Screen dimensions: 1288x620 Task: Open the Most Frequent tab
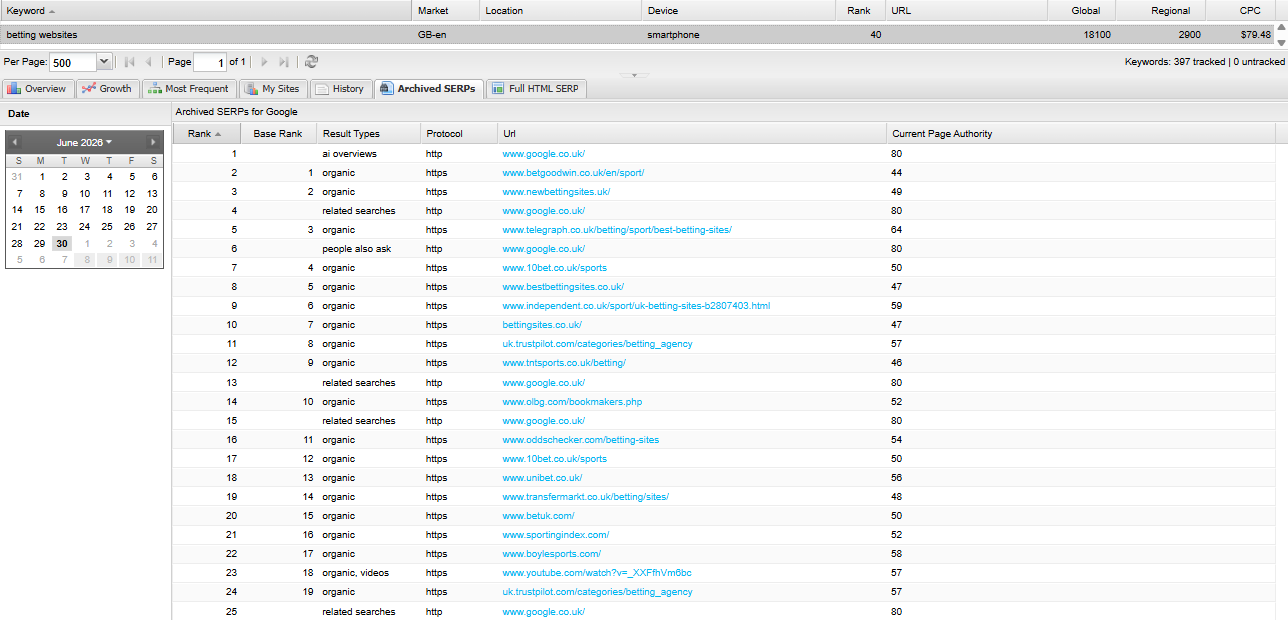pyautogui.click(x=189, y=89)
